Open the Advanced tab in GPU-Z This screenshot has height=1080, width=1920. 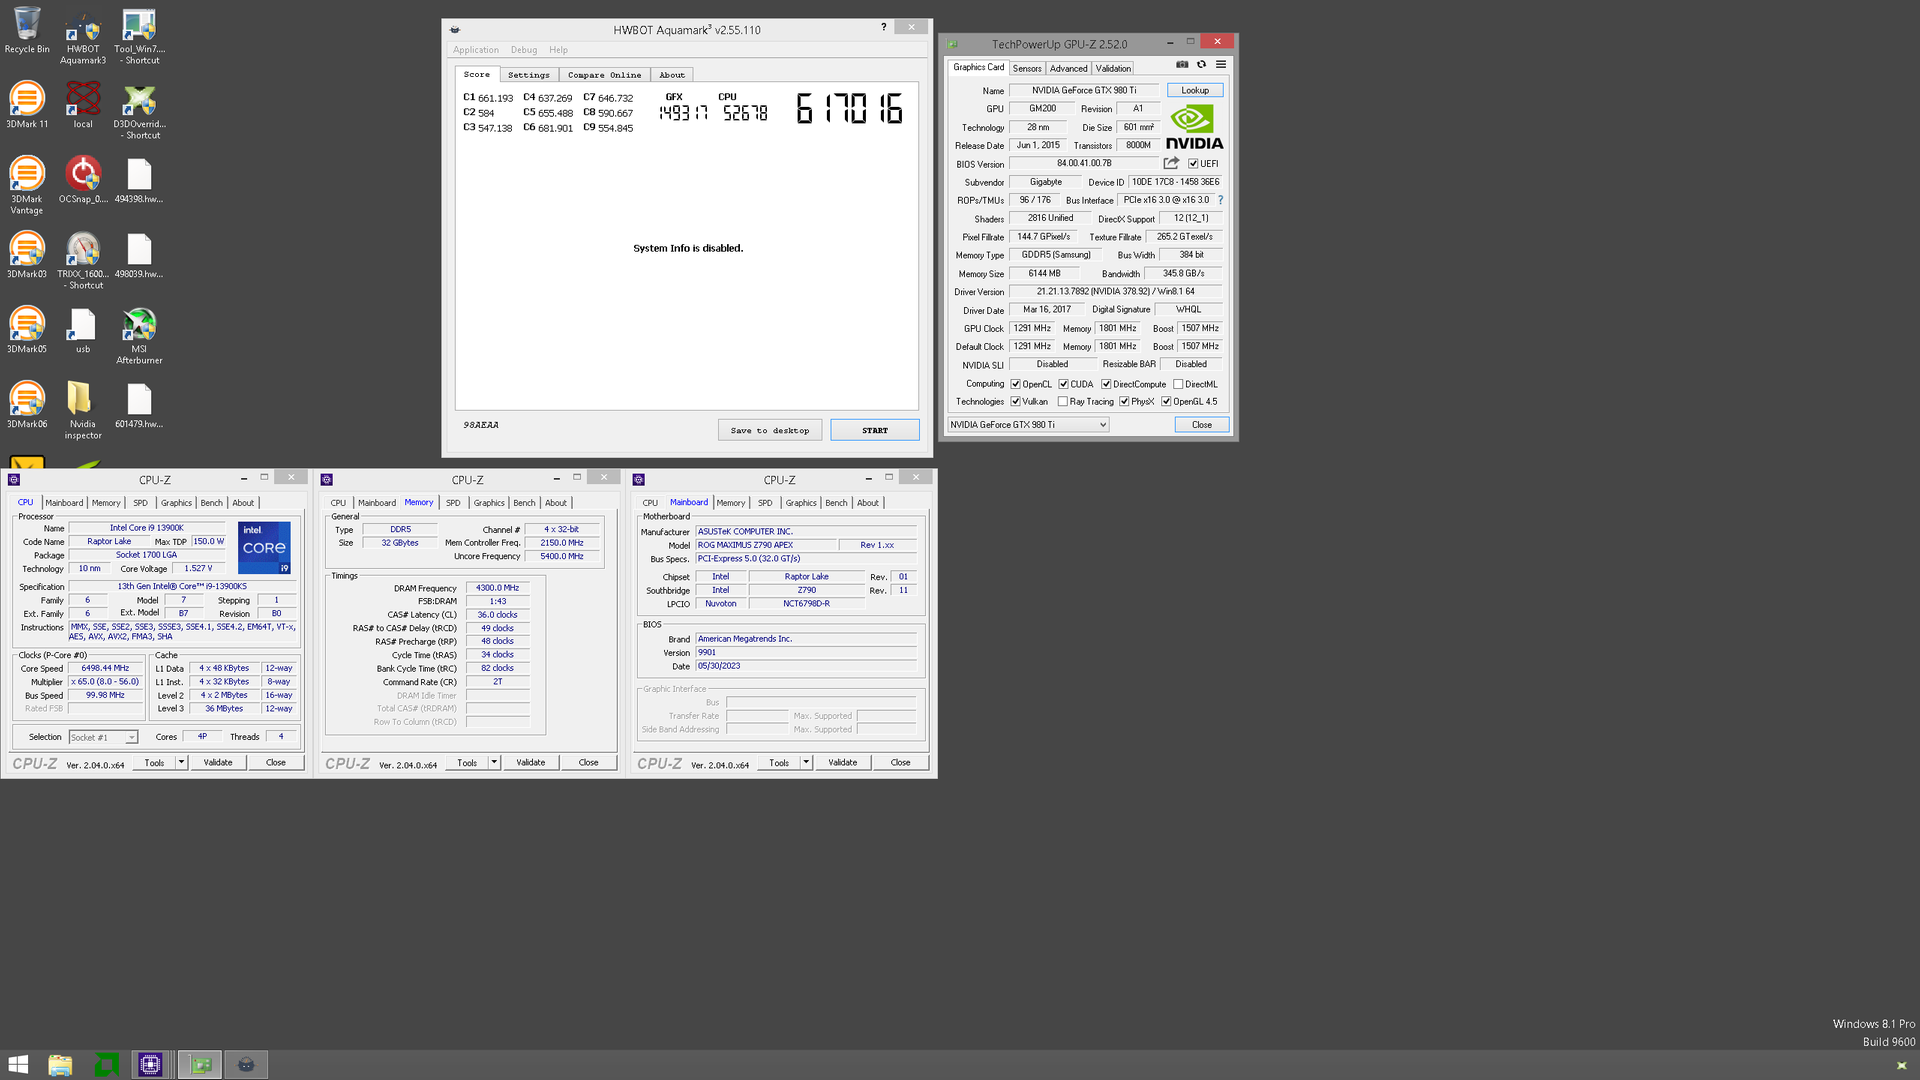[1068, 68]
